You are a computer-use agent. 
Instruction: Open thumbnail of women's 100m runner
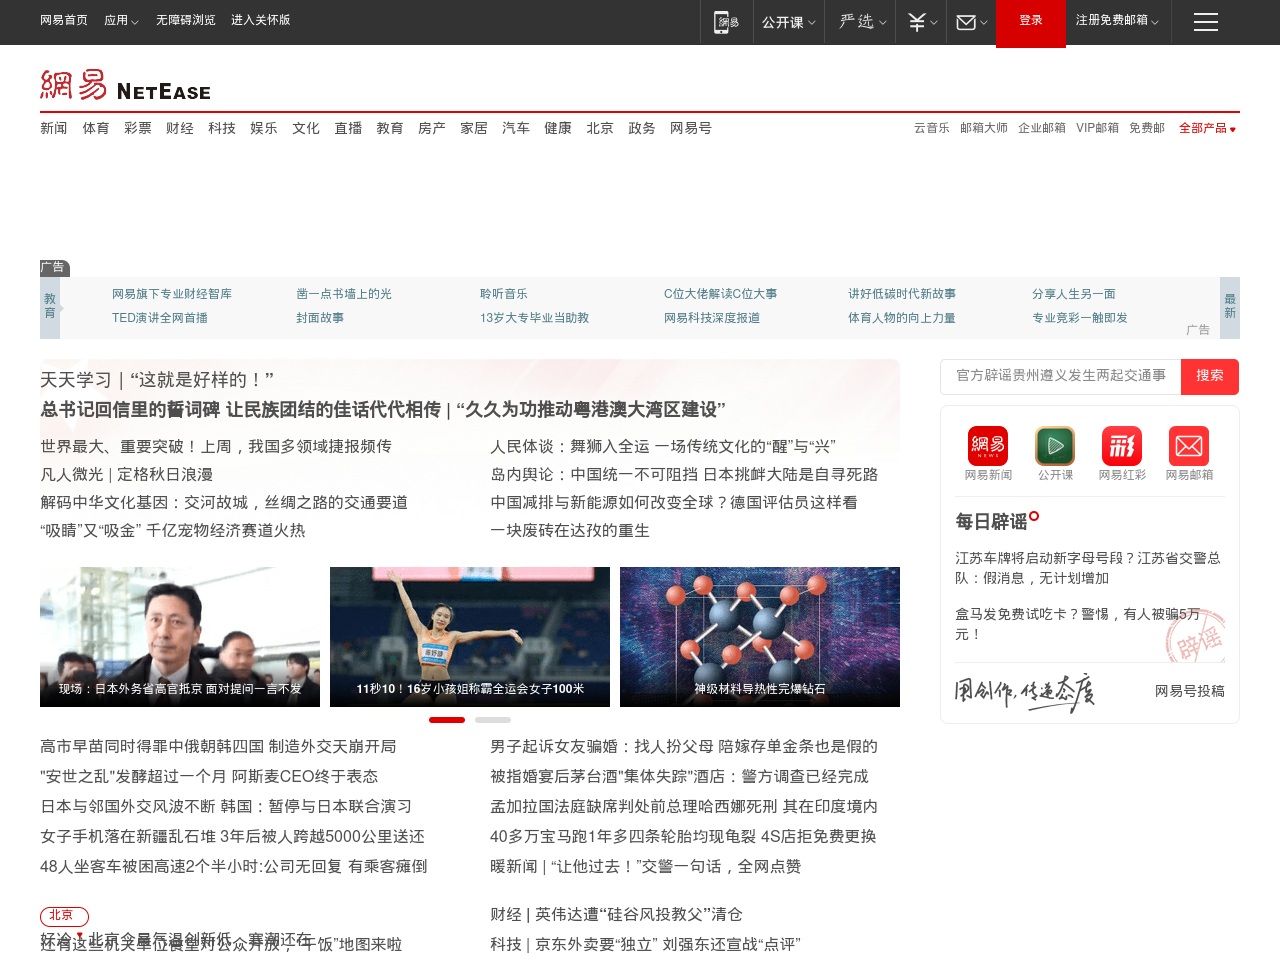(470, 637)
